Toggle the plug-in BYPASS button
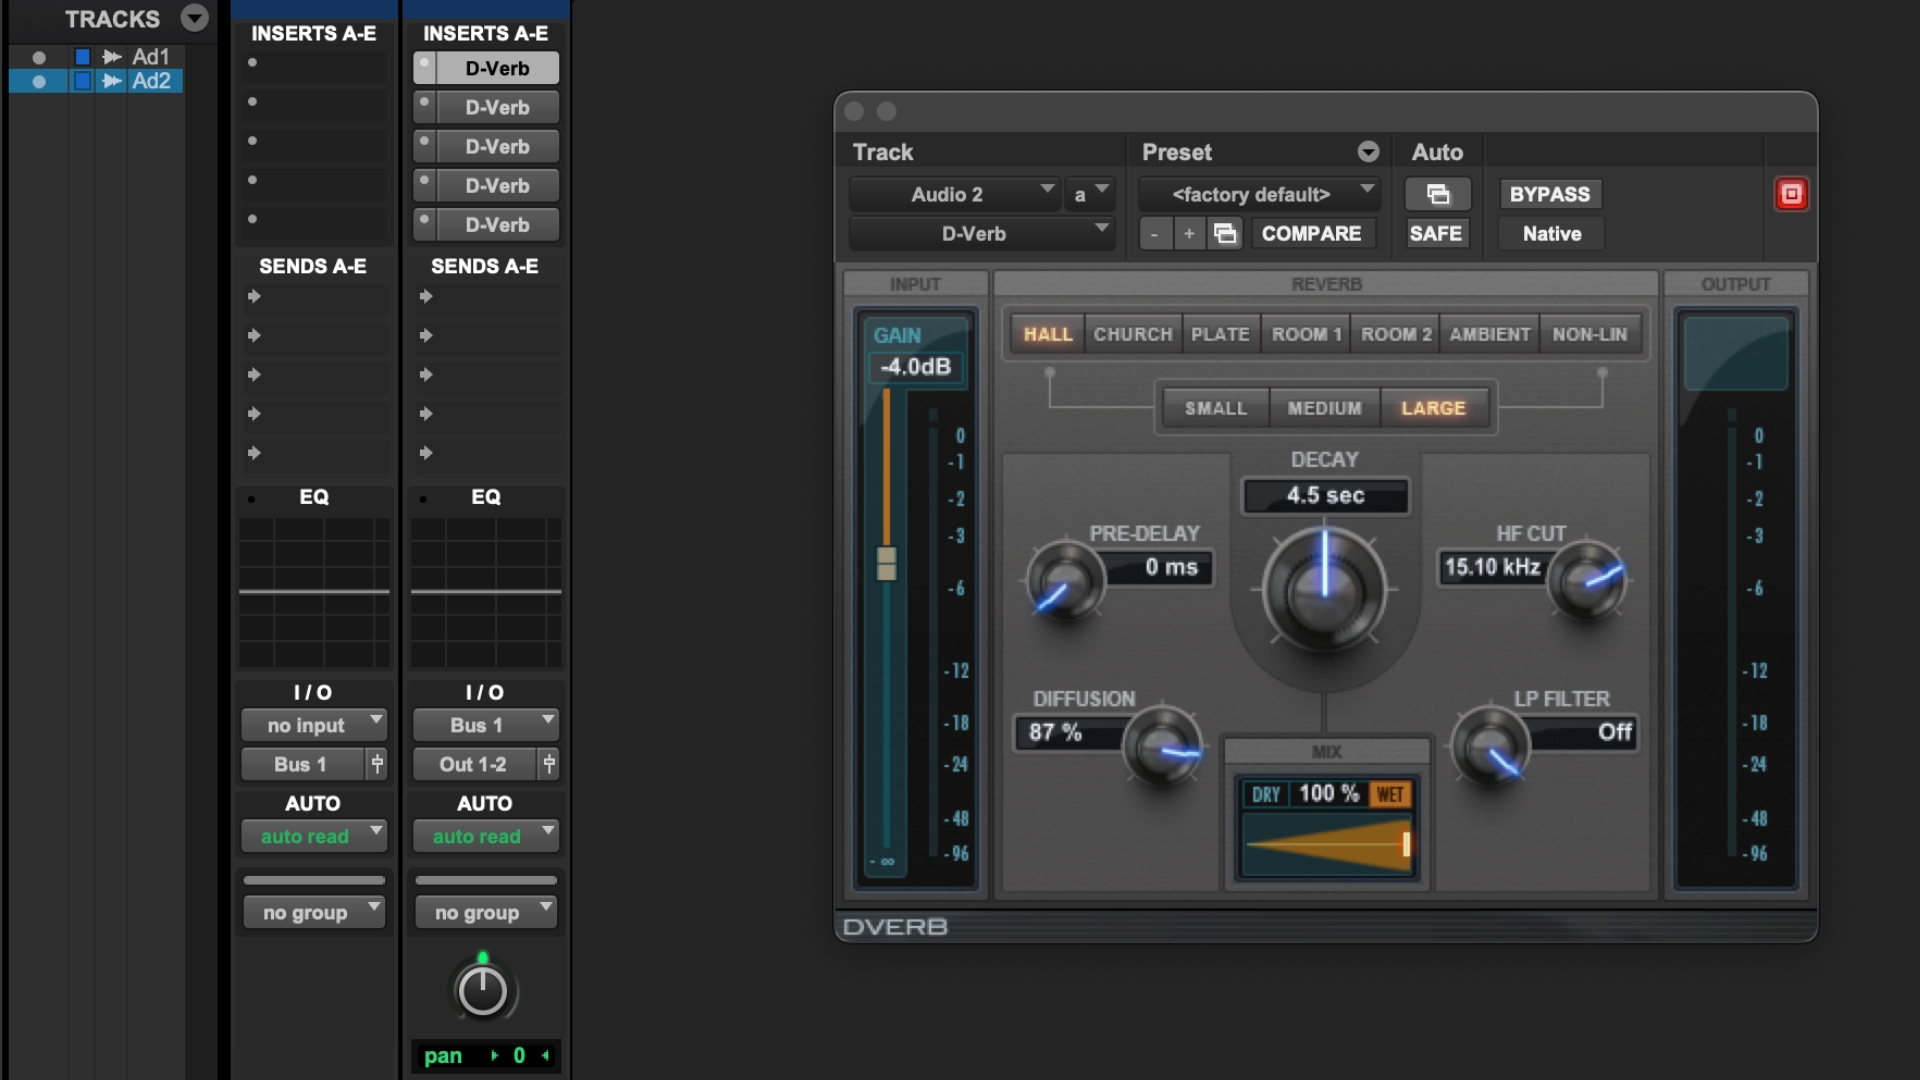The height and width of the screenshot is (1080, 1920). pyautogui.click(x=1550, y=194)
